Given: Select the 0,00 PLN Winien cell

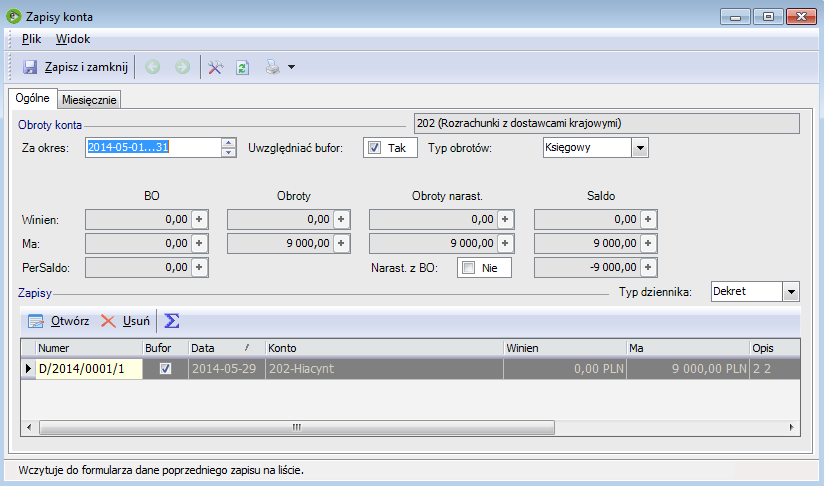Looking at the screenshot, I should click(565, 369).
